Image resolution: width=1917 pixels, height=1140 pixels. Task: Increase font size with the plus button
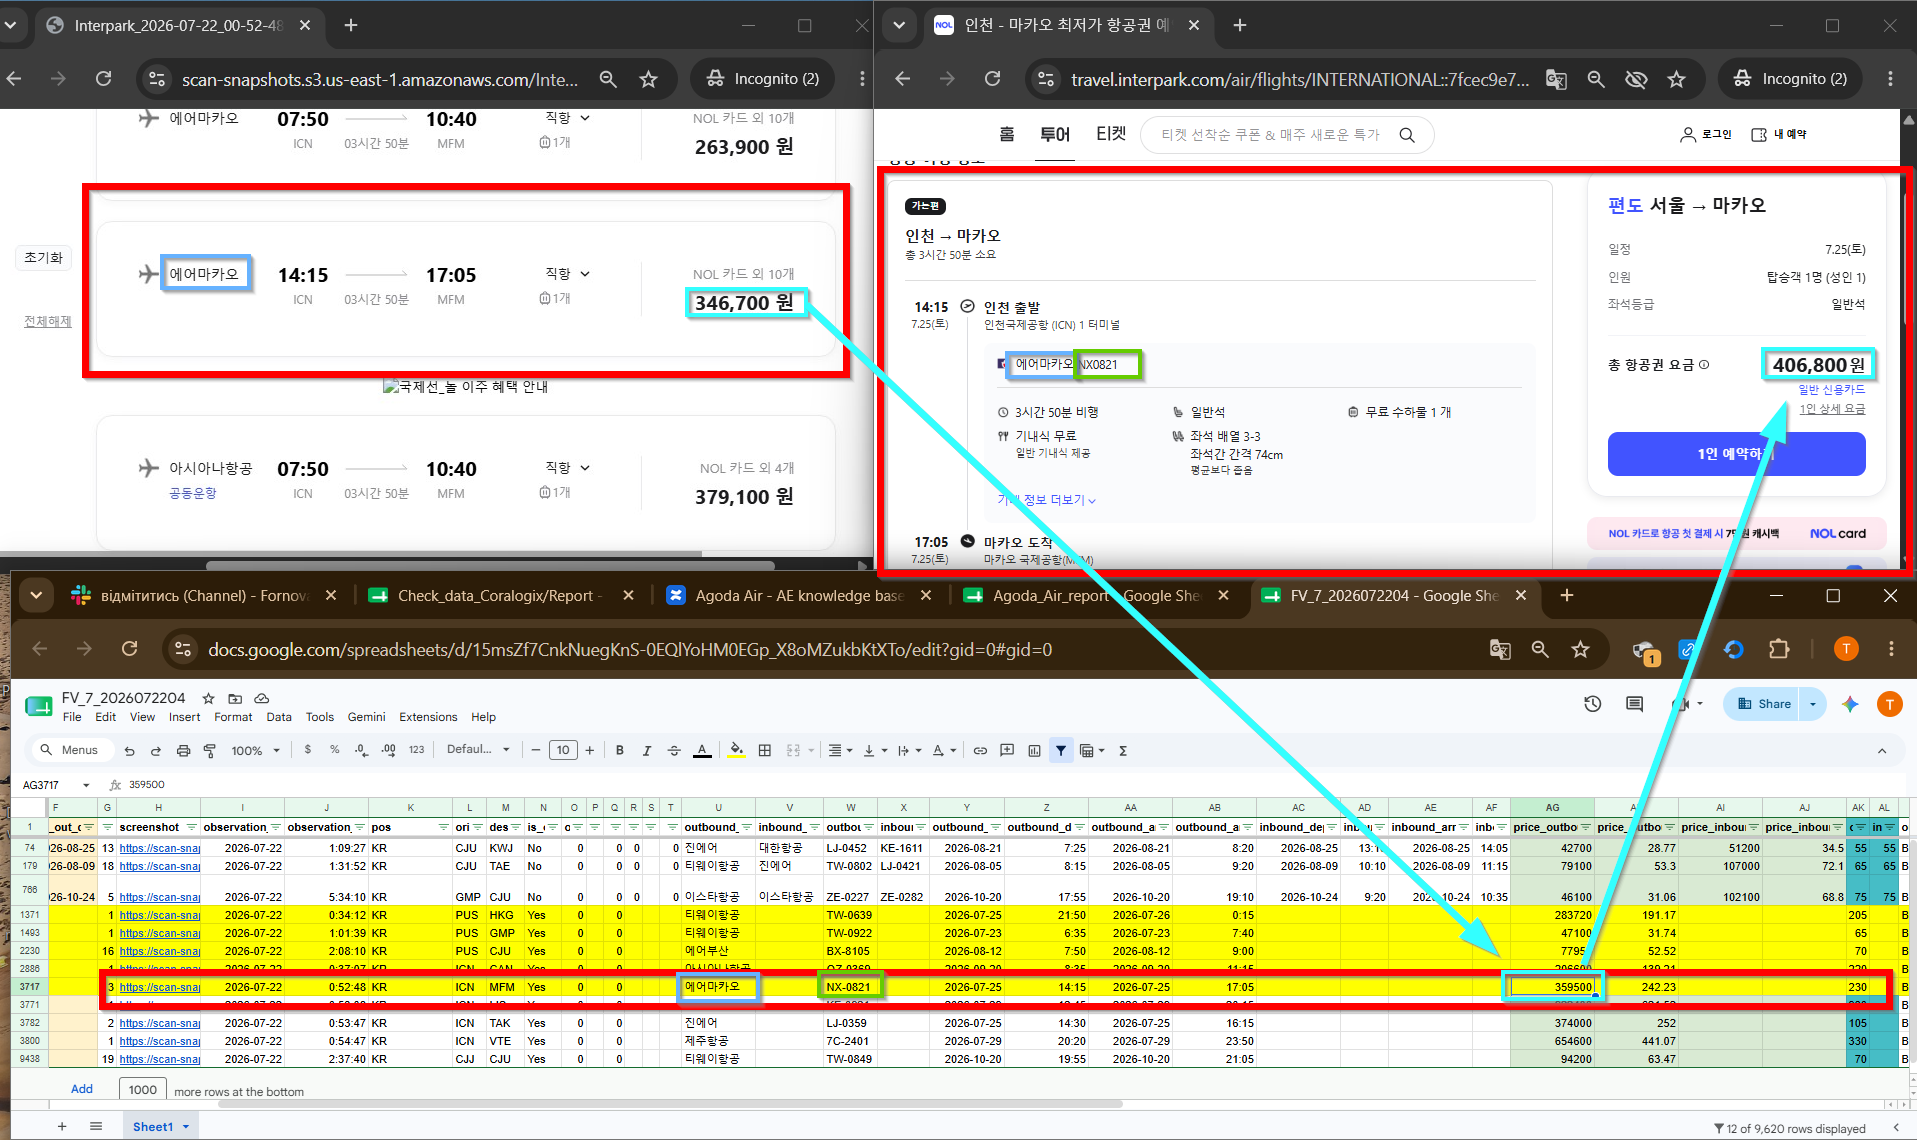[590, 750]
